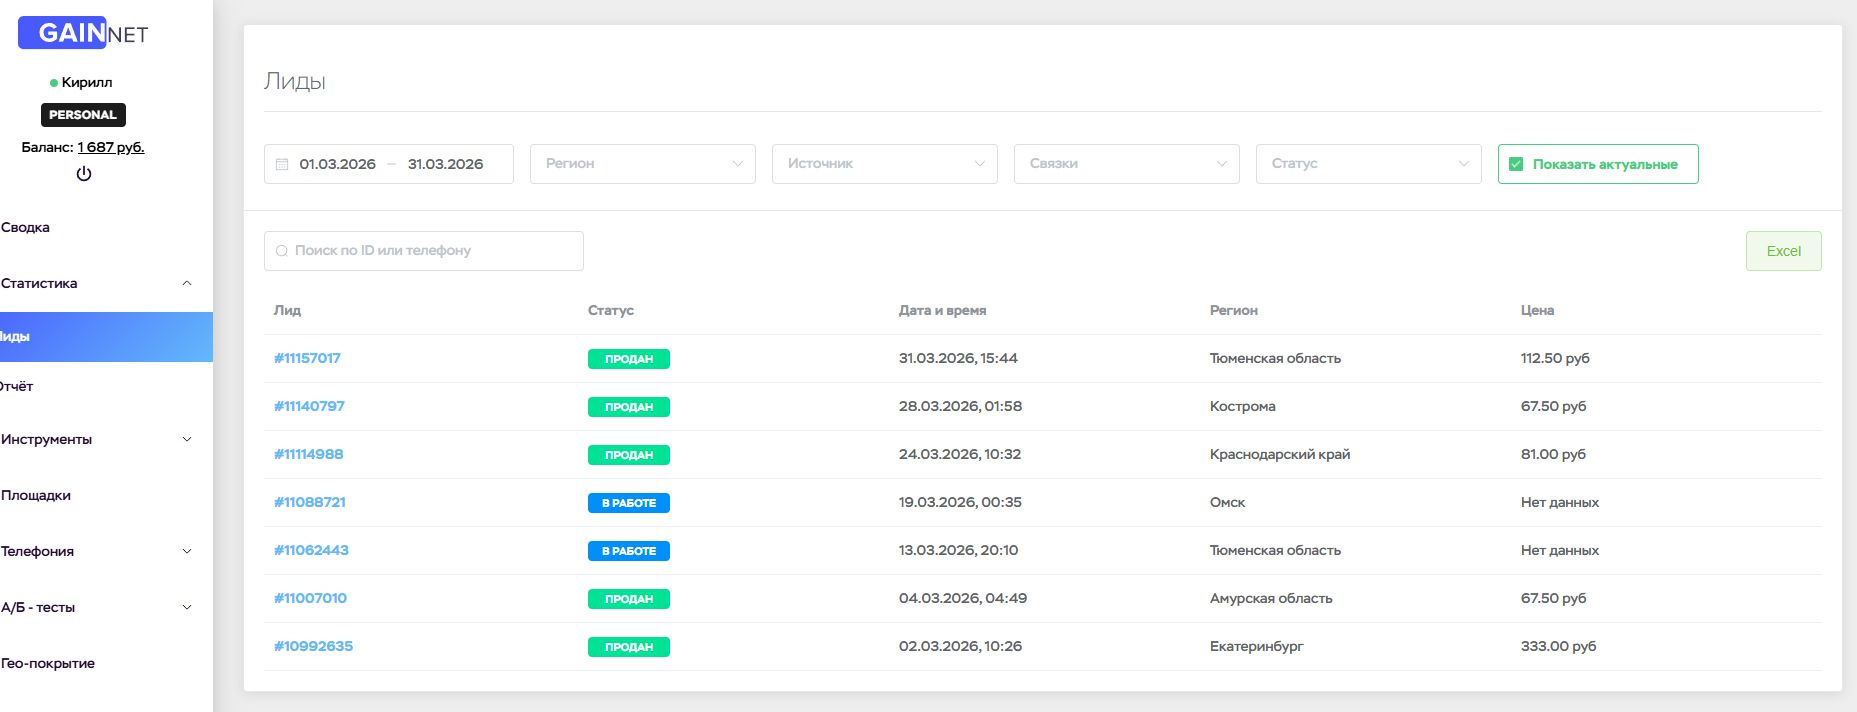The height and width of the screenshot is (712, 1857).
Task: Click date 28.03.2026, 01:58
Action: tap(960, 406)
